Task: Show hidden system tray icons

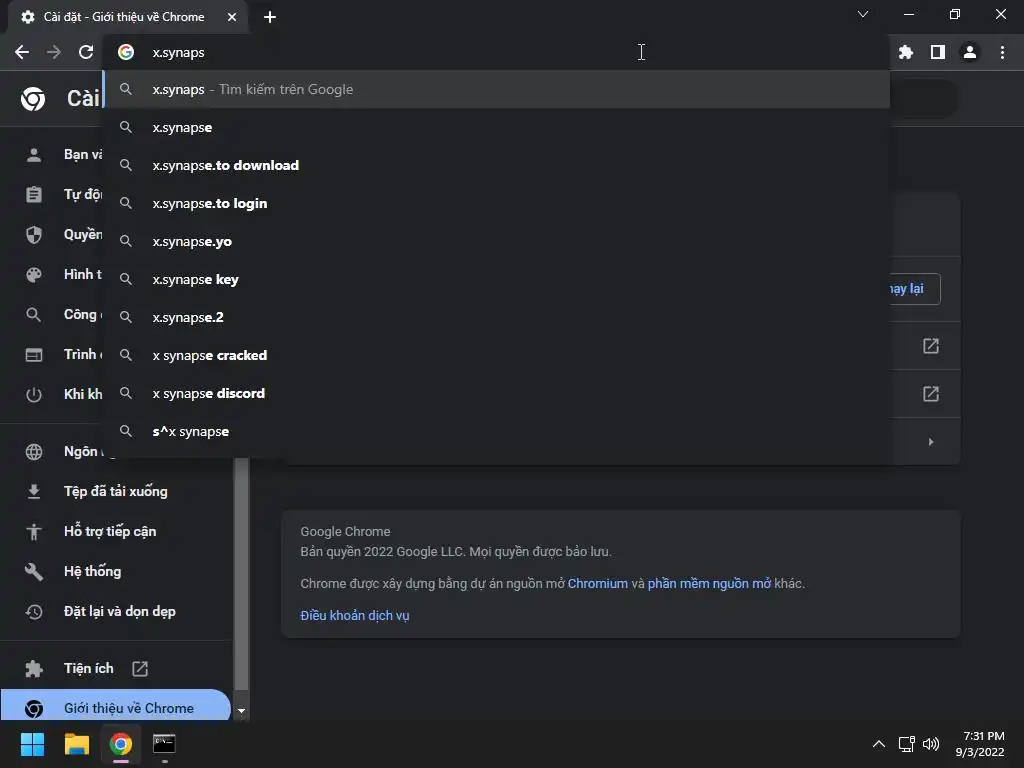Action: [879, 744]
